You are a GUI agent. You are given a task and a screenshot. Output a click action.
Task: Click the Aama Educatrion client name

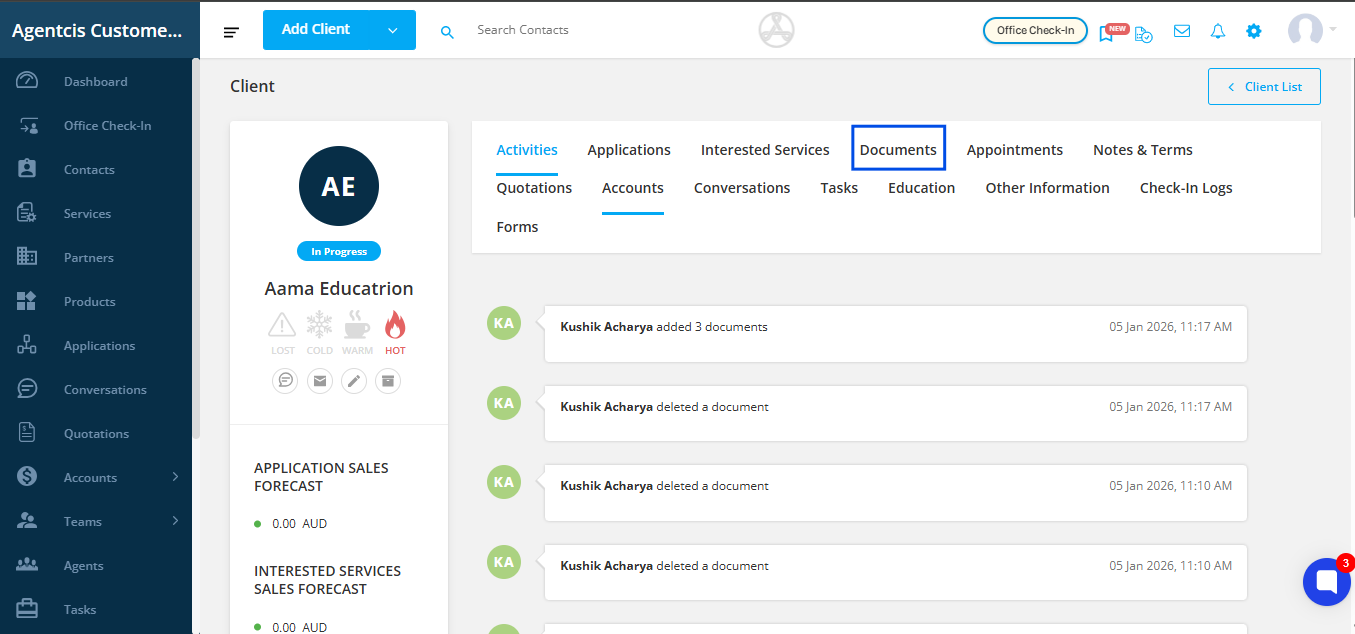click(339, 288)
